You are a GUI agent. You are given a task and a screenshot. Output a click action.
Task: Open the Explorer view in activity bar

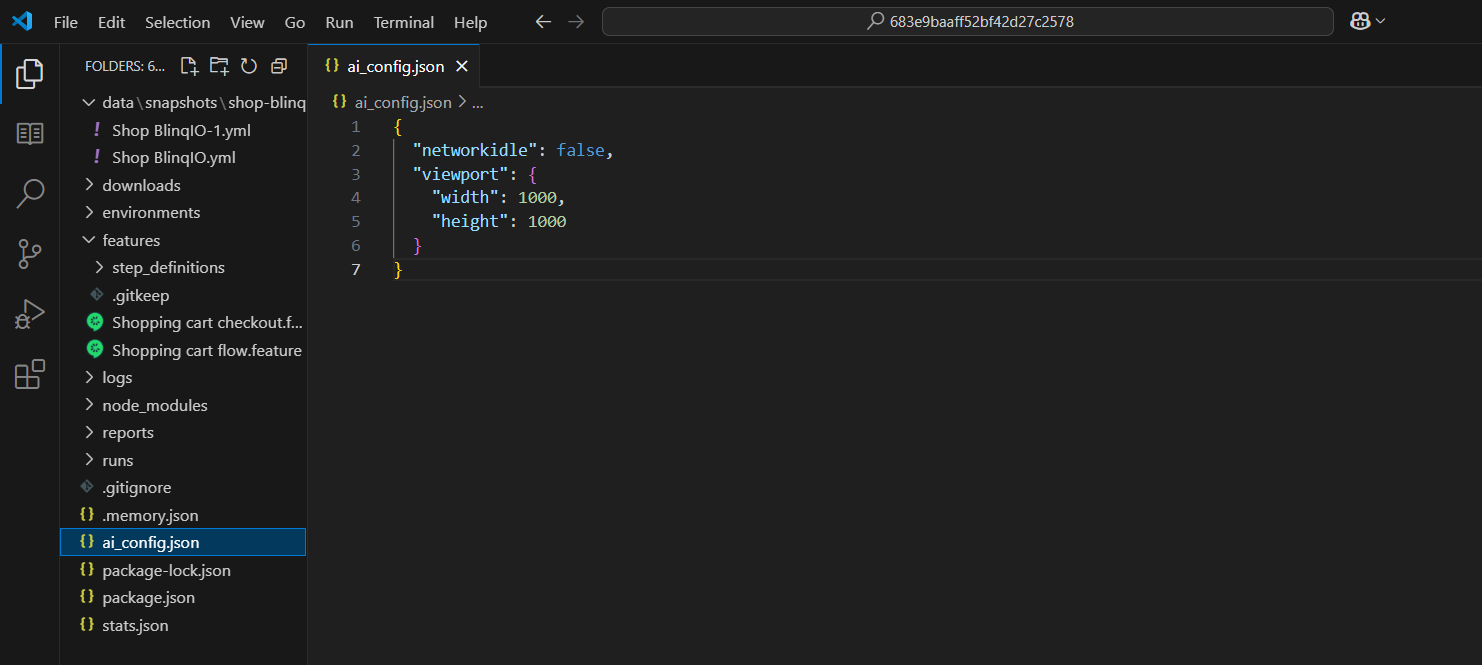30,73
